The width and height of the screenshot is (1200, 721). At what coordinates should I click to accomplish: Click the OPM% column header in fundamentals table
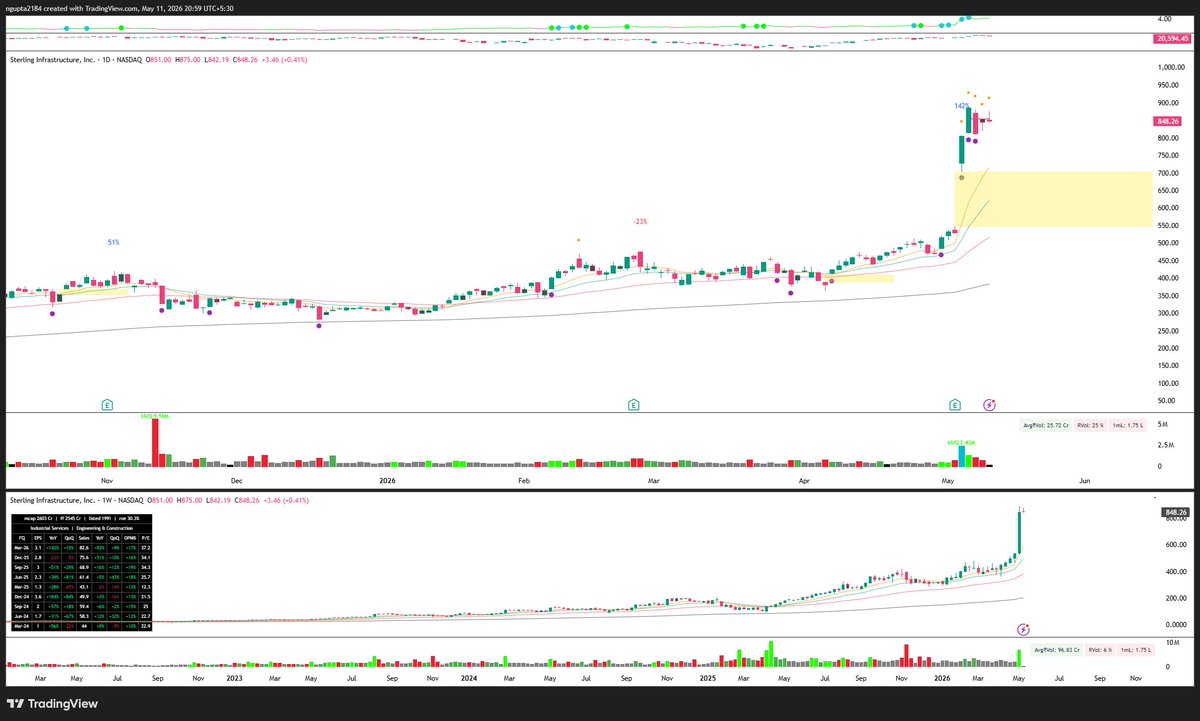tap(130, 538)
